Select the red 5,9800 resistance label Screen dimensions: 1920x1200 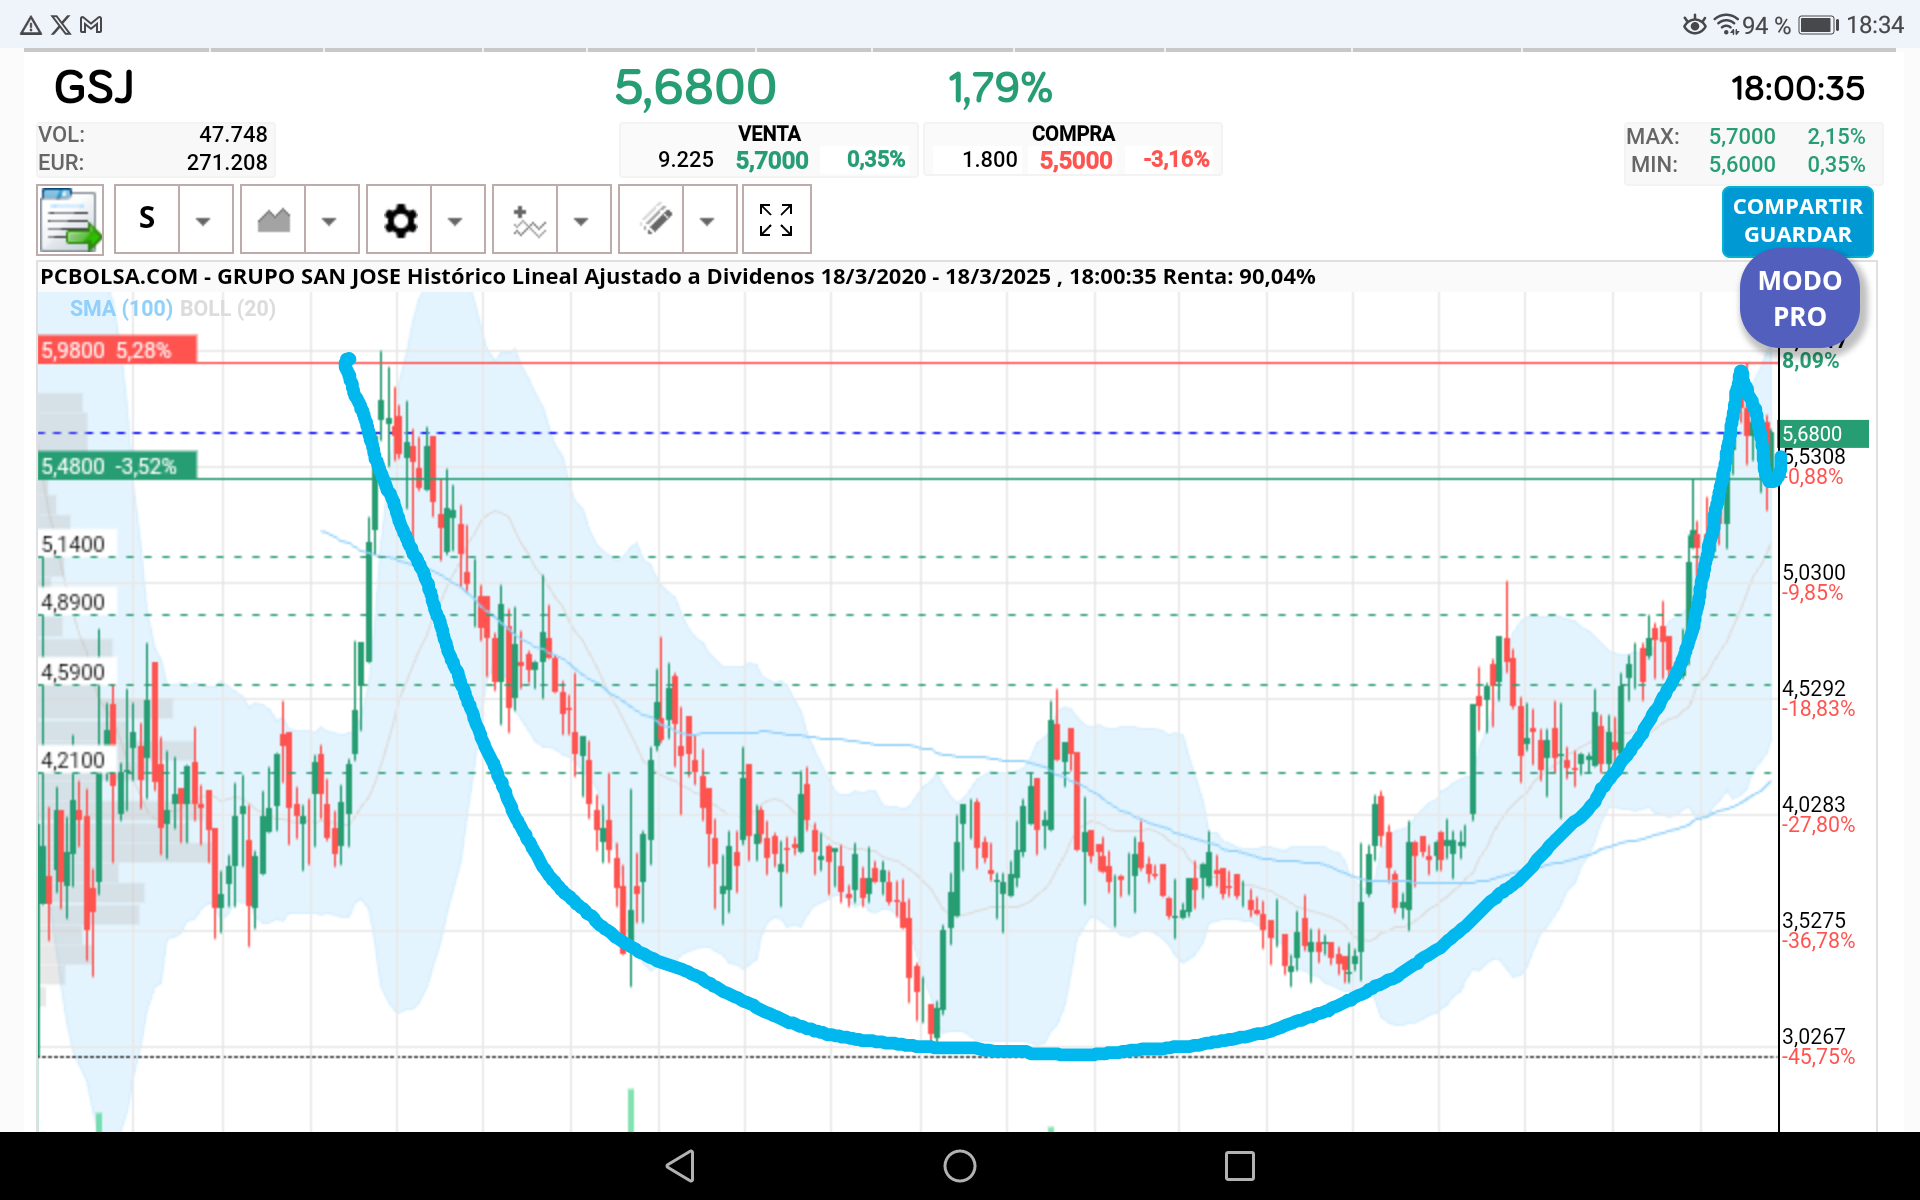coord(117,350)
